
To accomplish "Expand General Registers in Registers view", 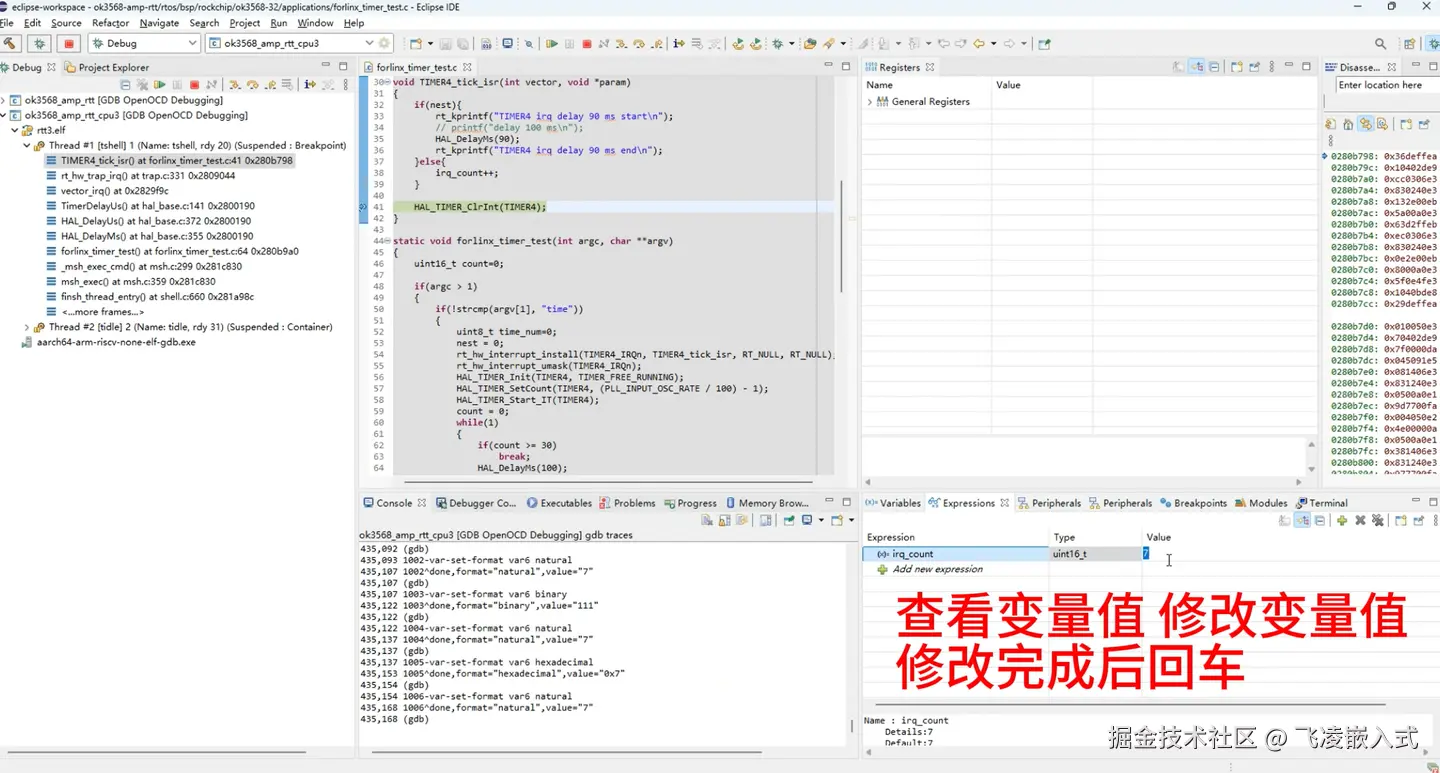I will tap(870, 101).
